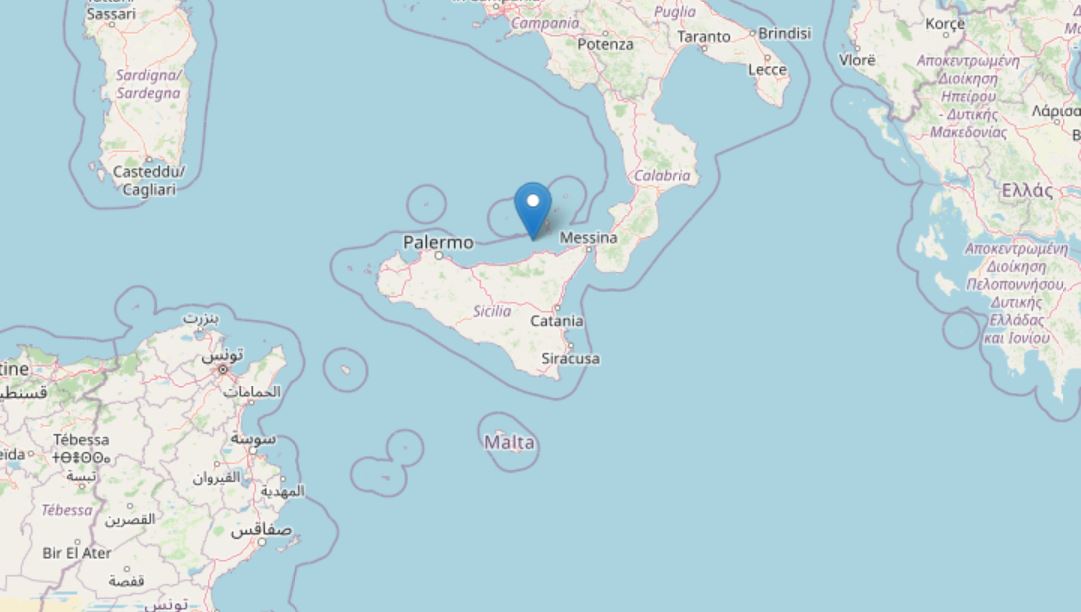Click the blue location pin marker
1081x612 pixels.
(533, 210)
